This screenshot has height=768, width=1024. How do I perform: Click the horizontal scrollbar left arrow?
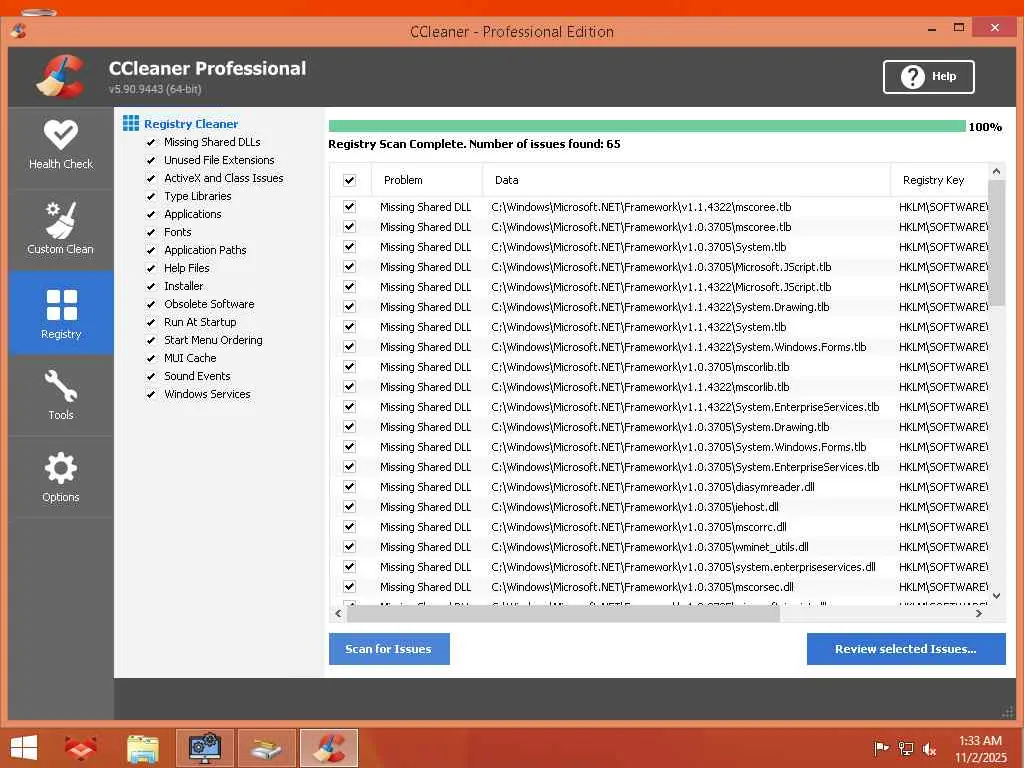[x=338, y=614]
